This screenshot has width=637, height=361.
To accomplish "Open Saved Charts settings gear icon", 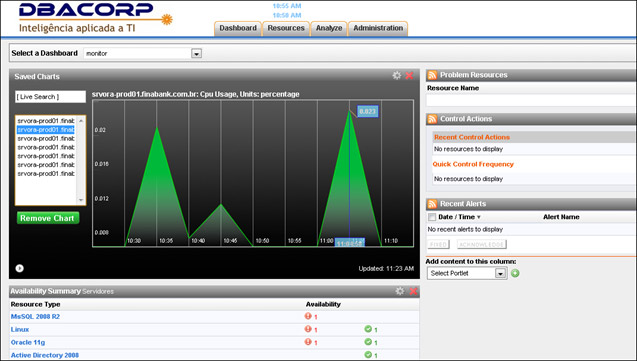I will click(396, 75).
